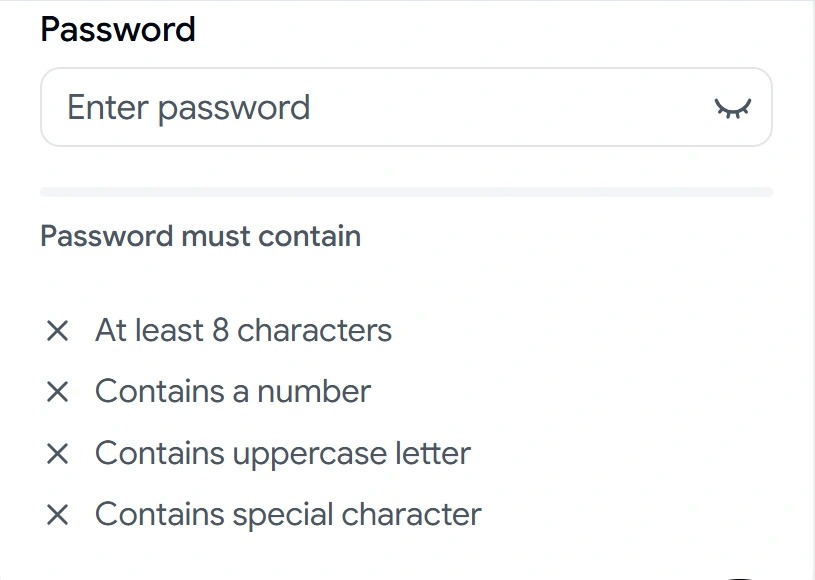Select the Contains uppercase letter requirement text

(x=283, y=454)
